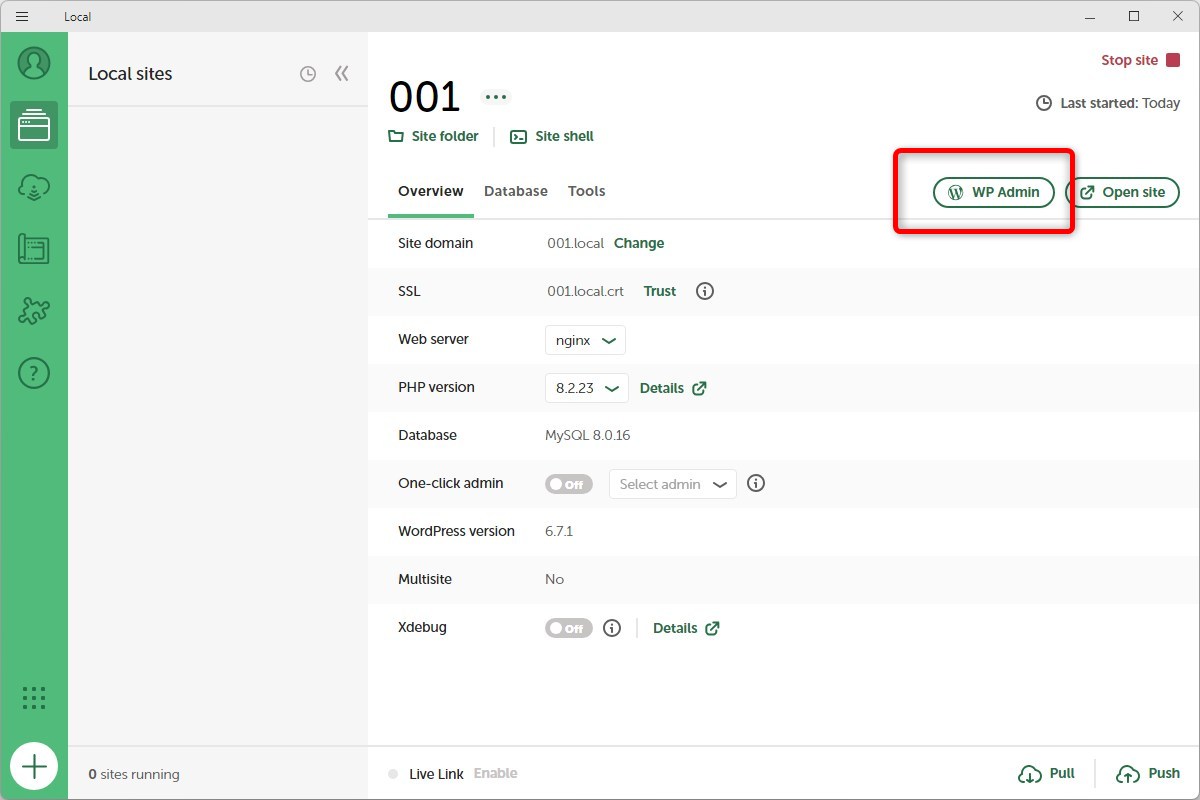Open the Site folder
This screenshot has height=800, width=1200.
click(x=434, y=136)
